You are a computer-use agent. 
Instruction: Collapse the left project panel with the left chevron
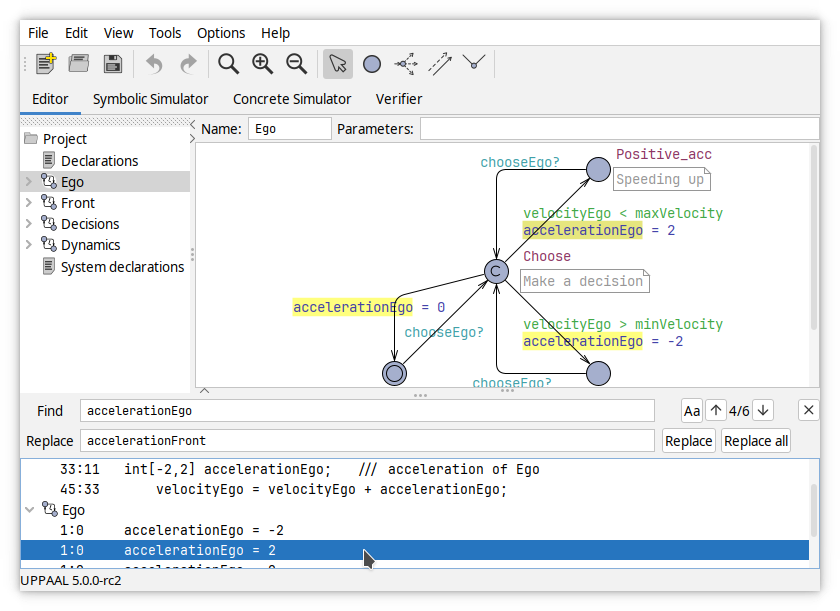click(193, 125)
